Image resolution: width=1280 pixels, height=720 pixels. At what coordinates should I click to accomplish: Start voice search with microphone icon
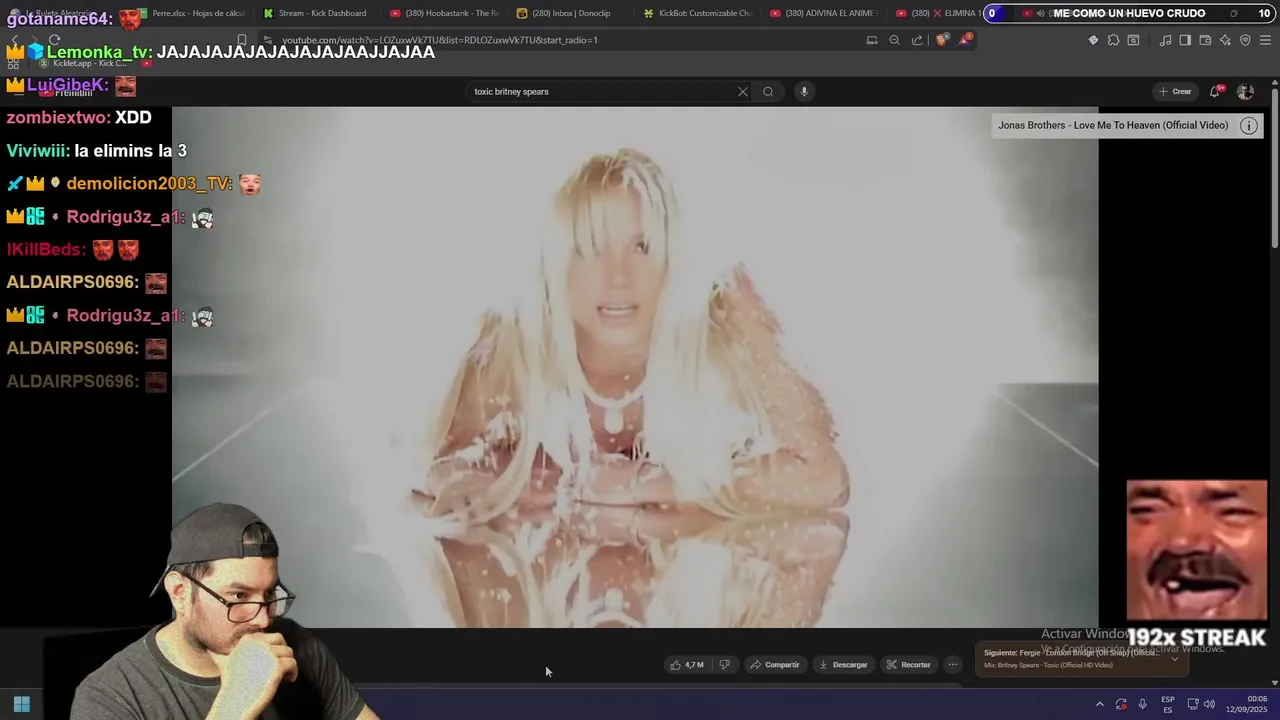[x=804, y=92]
